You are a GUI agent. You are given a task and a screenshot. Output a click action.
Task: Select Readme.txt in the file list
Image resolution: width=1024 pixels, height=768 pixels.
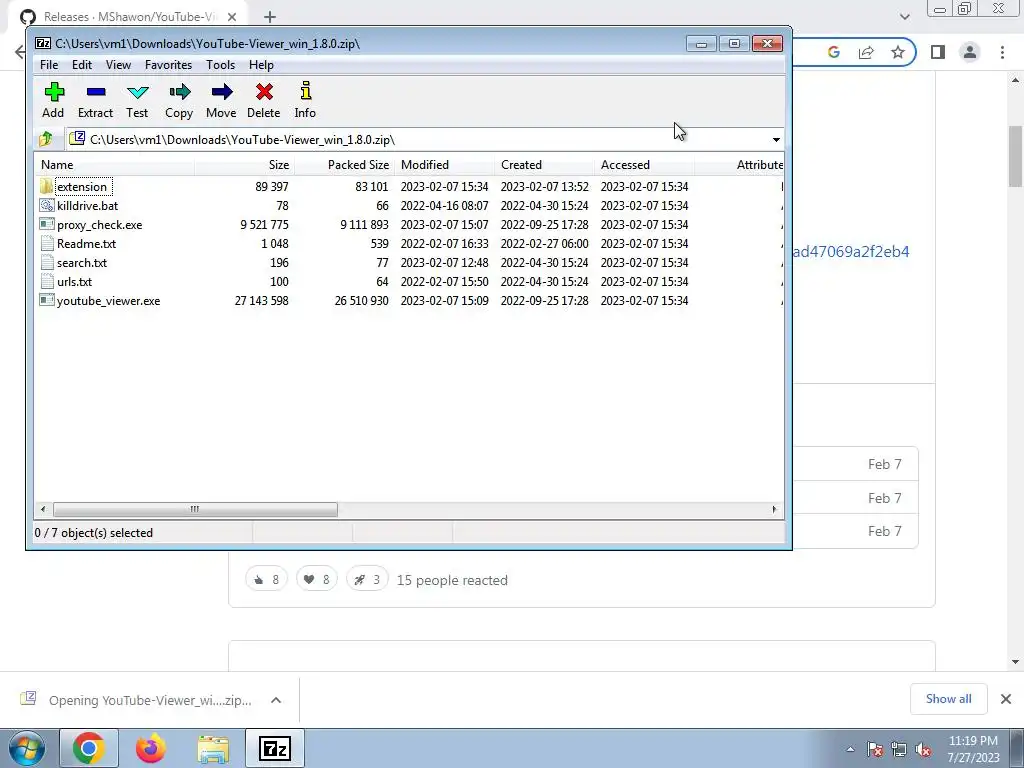86,244
